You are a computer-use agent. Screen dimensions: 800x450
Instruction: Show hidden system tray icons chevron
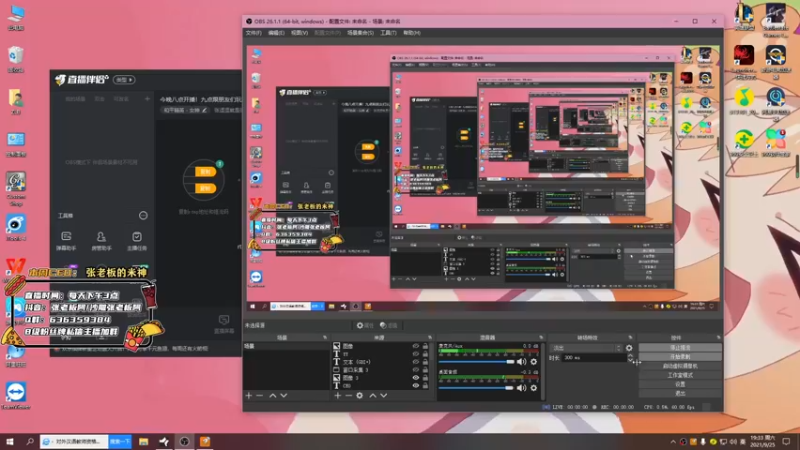pos(673,441)
